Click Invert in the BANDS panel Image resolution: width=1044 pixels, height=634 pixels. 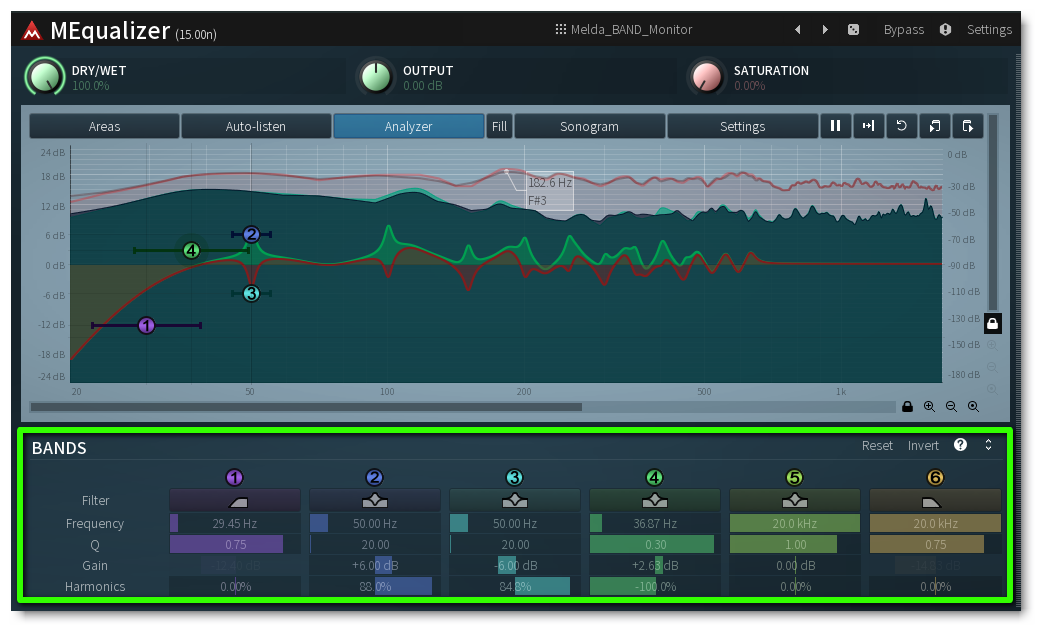click(923, 446)
